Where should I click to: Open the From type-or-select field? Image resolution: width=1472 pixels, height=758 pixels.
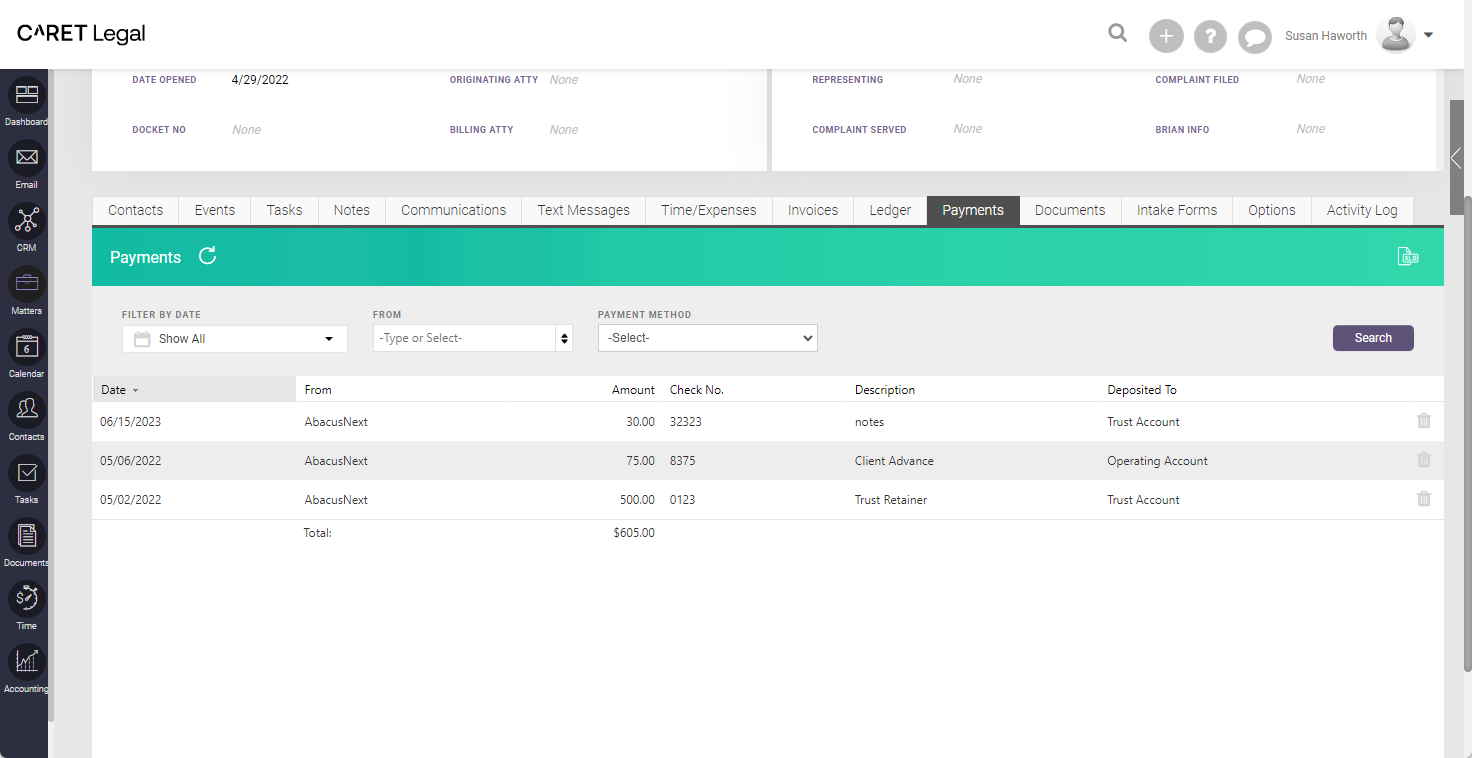coord(464,338)
